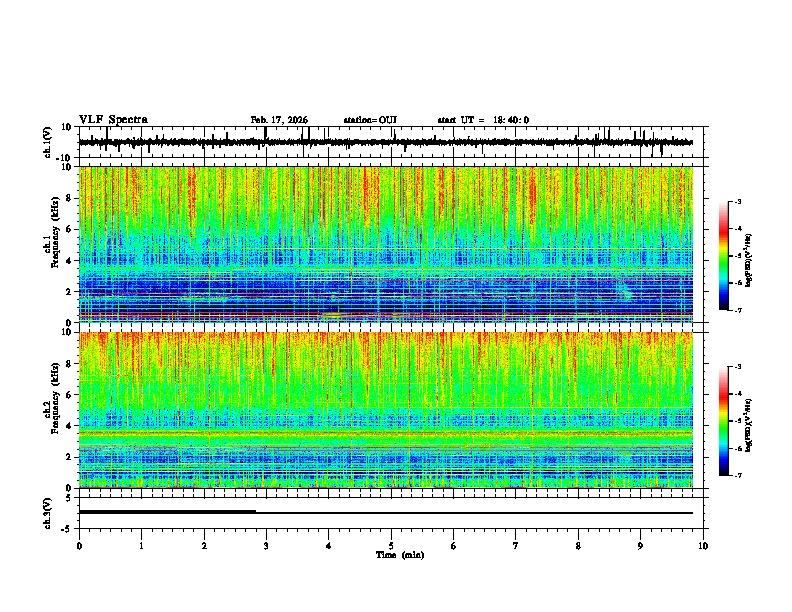The height and width of the screenshot is (612, 792).
Task: Click the ch.1 spectrogram color scale bar
Action: tap(724, 256)
